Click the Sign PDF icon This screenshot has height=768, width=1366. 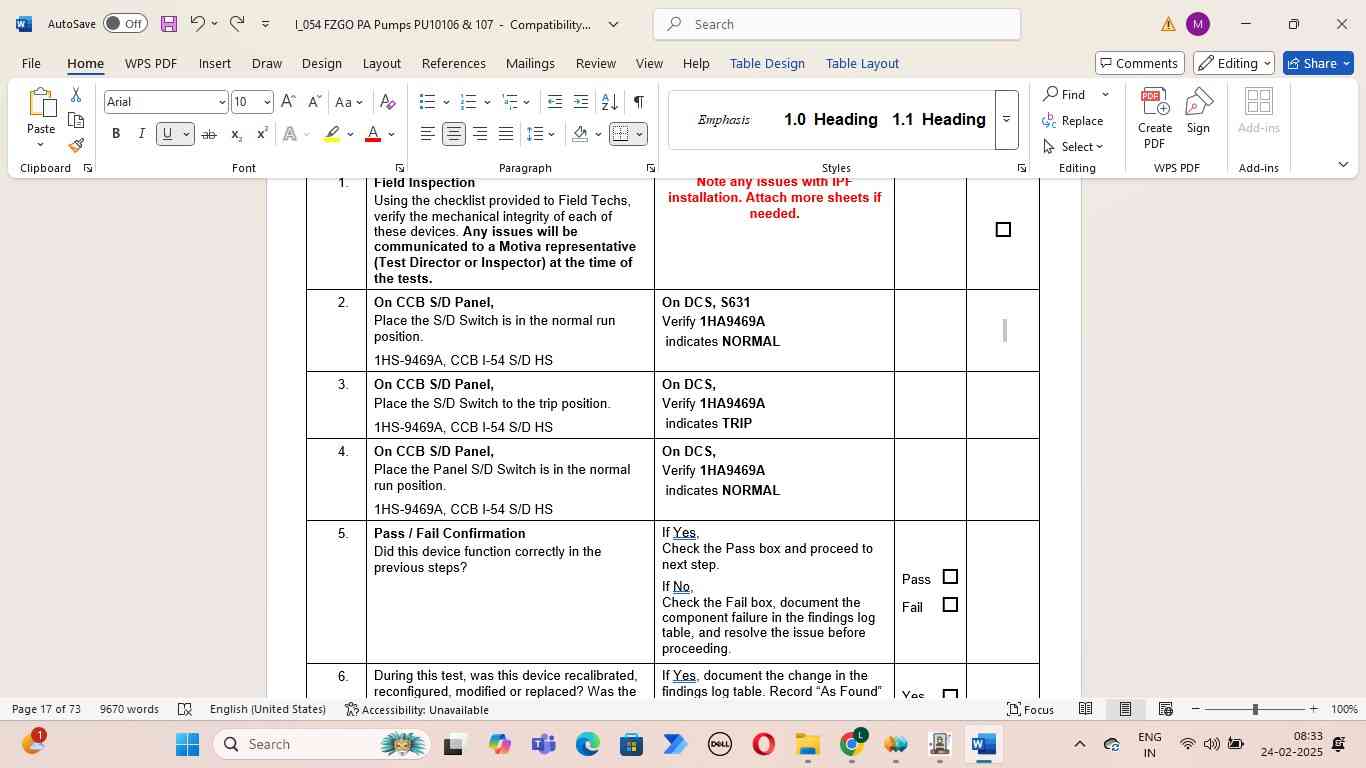click(1198, 110)
